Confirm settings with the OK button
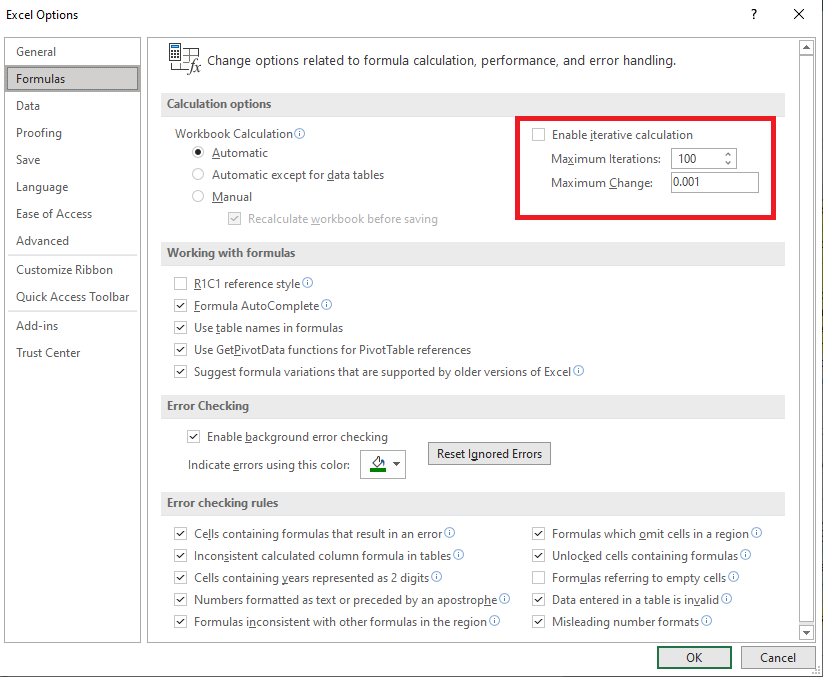823x677 pixels. click(694, 658)
